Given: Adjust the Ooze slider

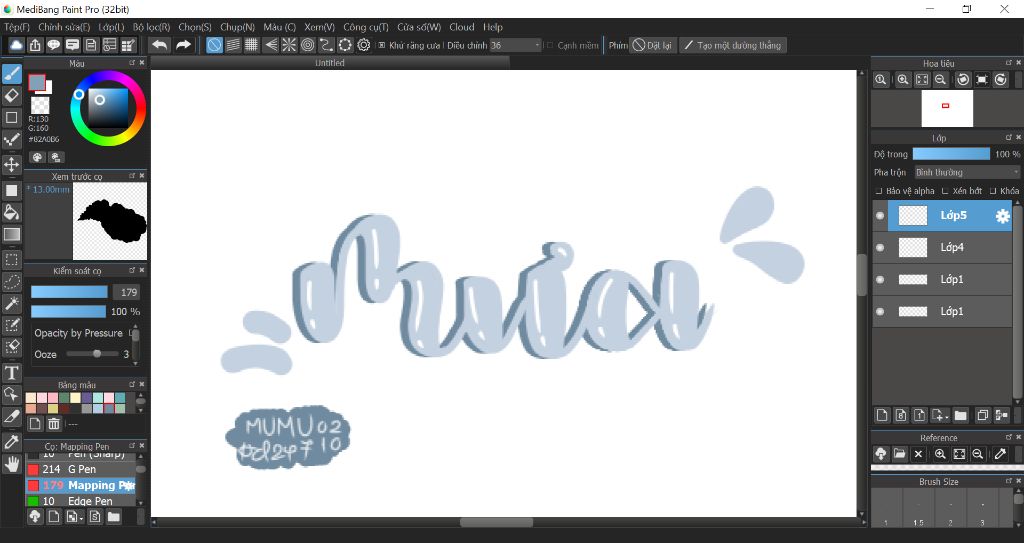Looking at the screenshot, I should 92,354.
